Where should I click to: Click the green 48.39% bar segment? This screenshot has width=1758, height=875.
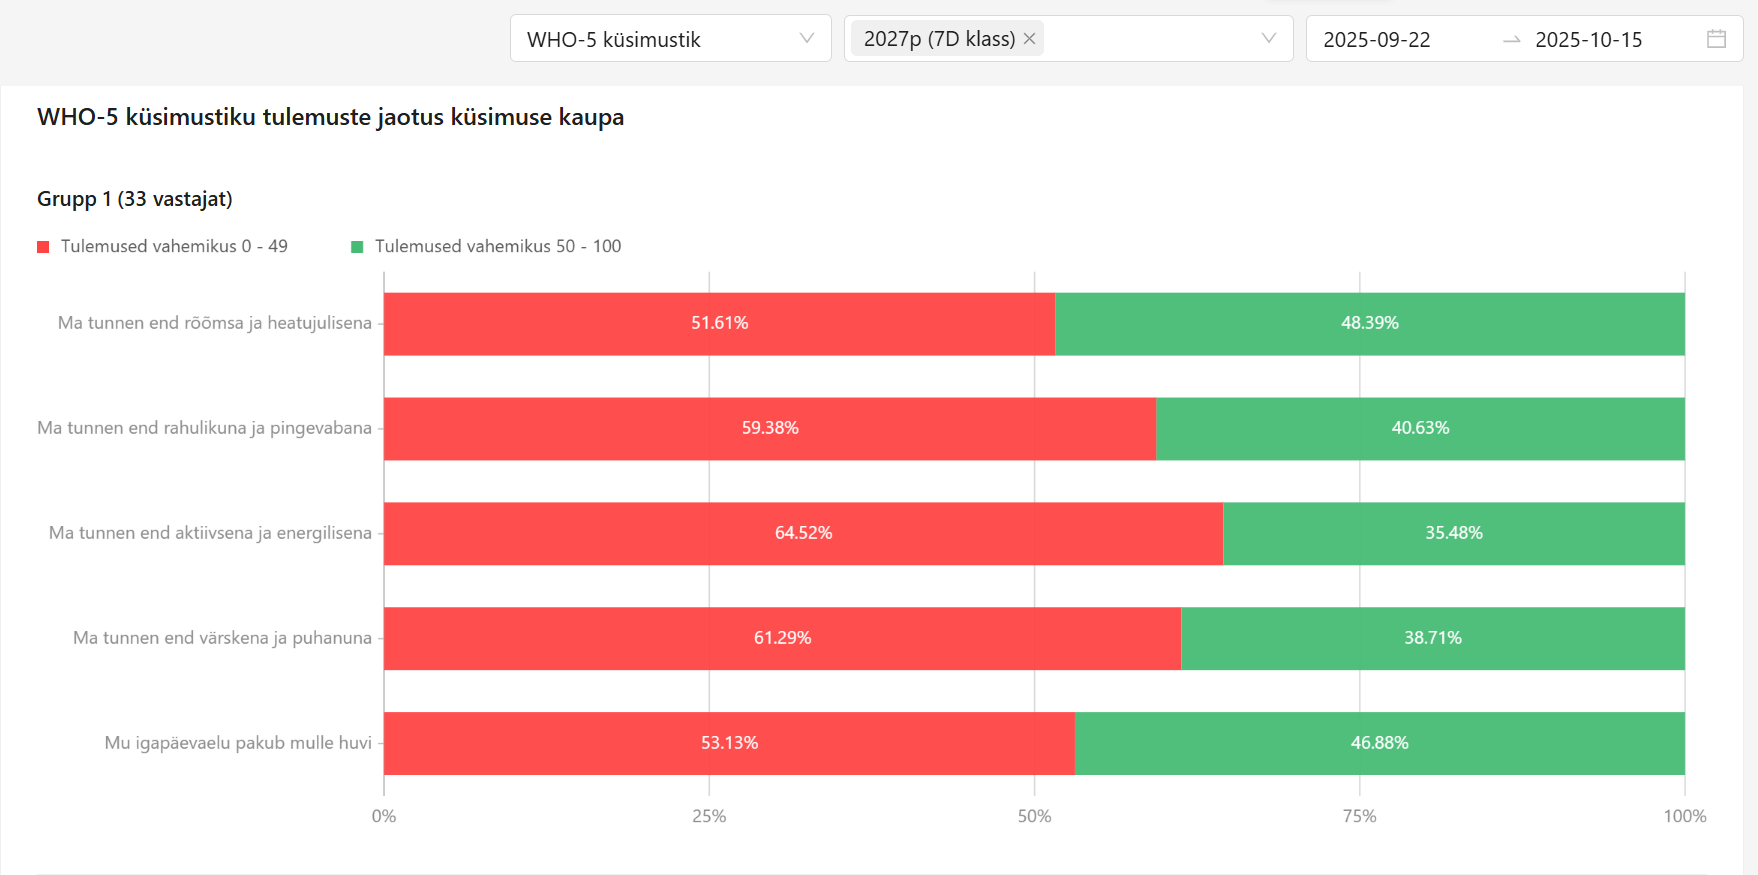click(1369, 323)
